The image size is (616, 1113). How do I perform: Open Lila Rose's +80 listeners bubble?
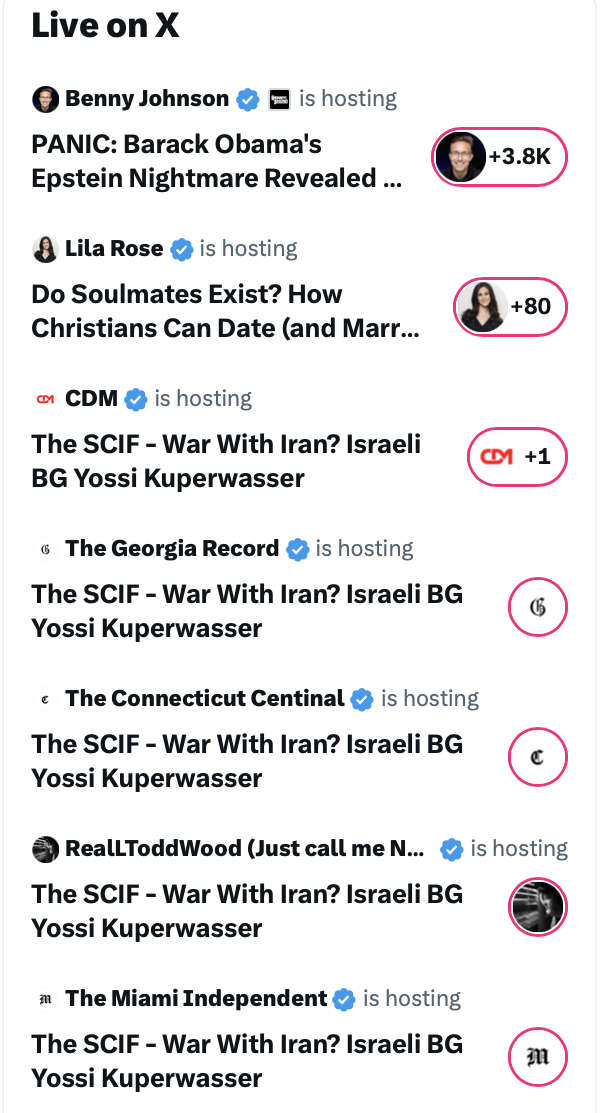click(511, 307)
